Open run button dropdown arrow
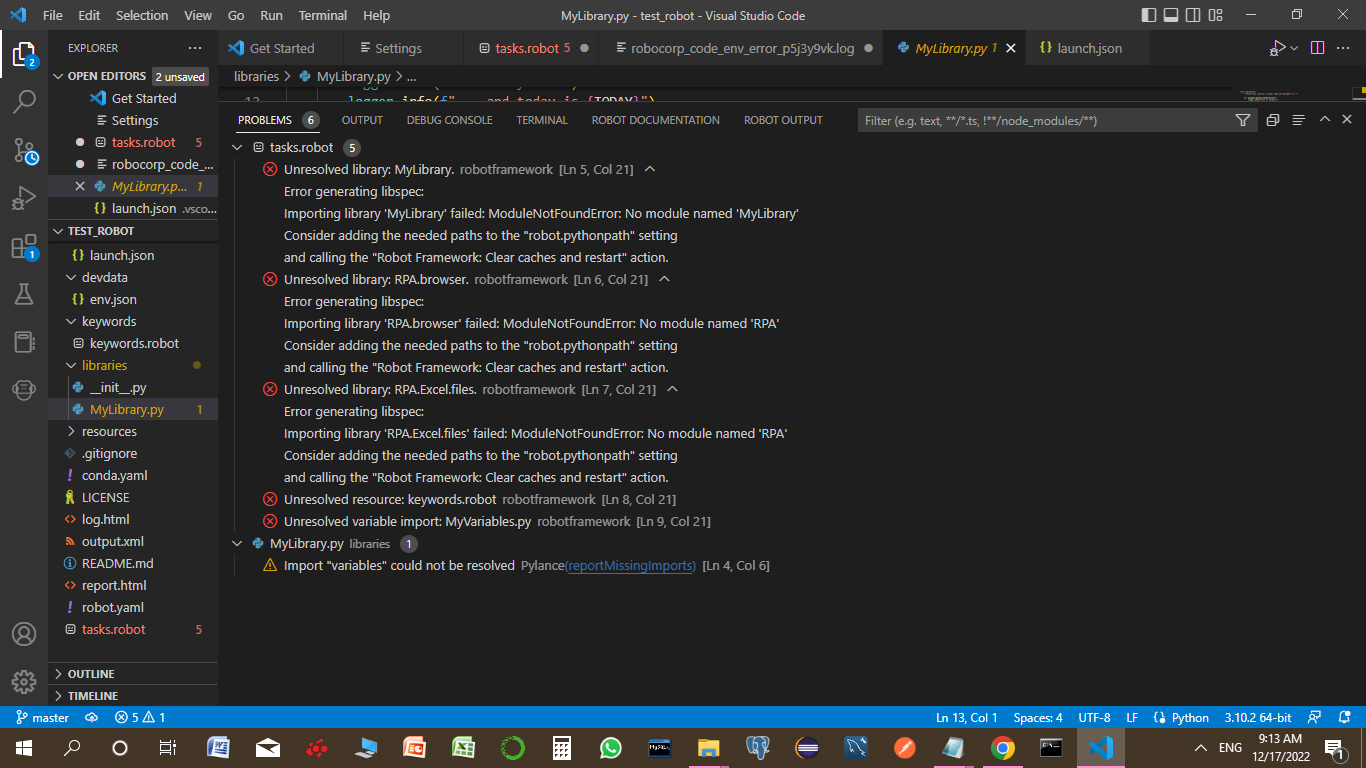This screenshot has width=1366, height=768. pyautogui.click(x=1294, y=48)
